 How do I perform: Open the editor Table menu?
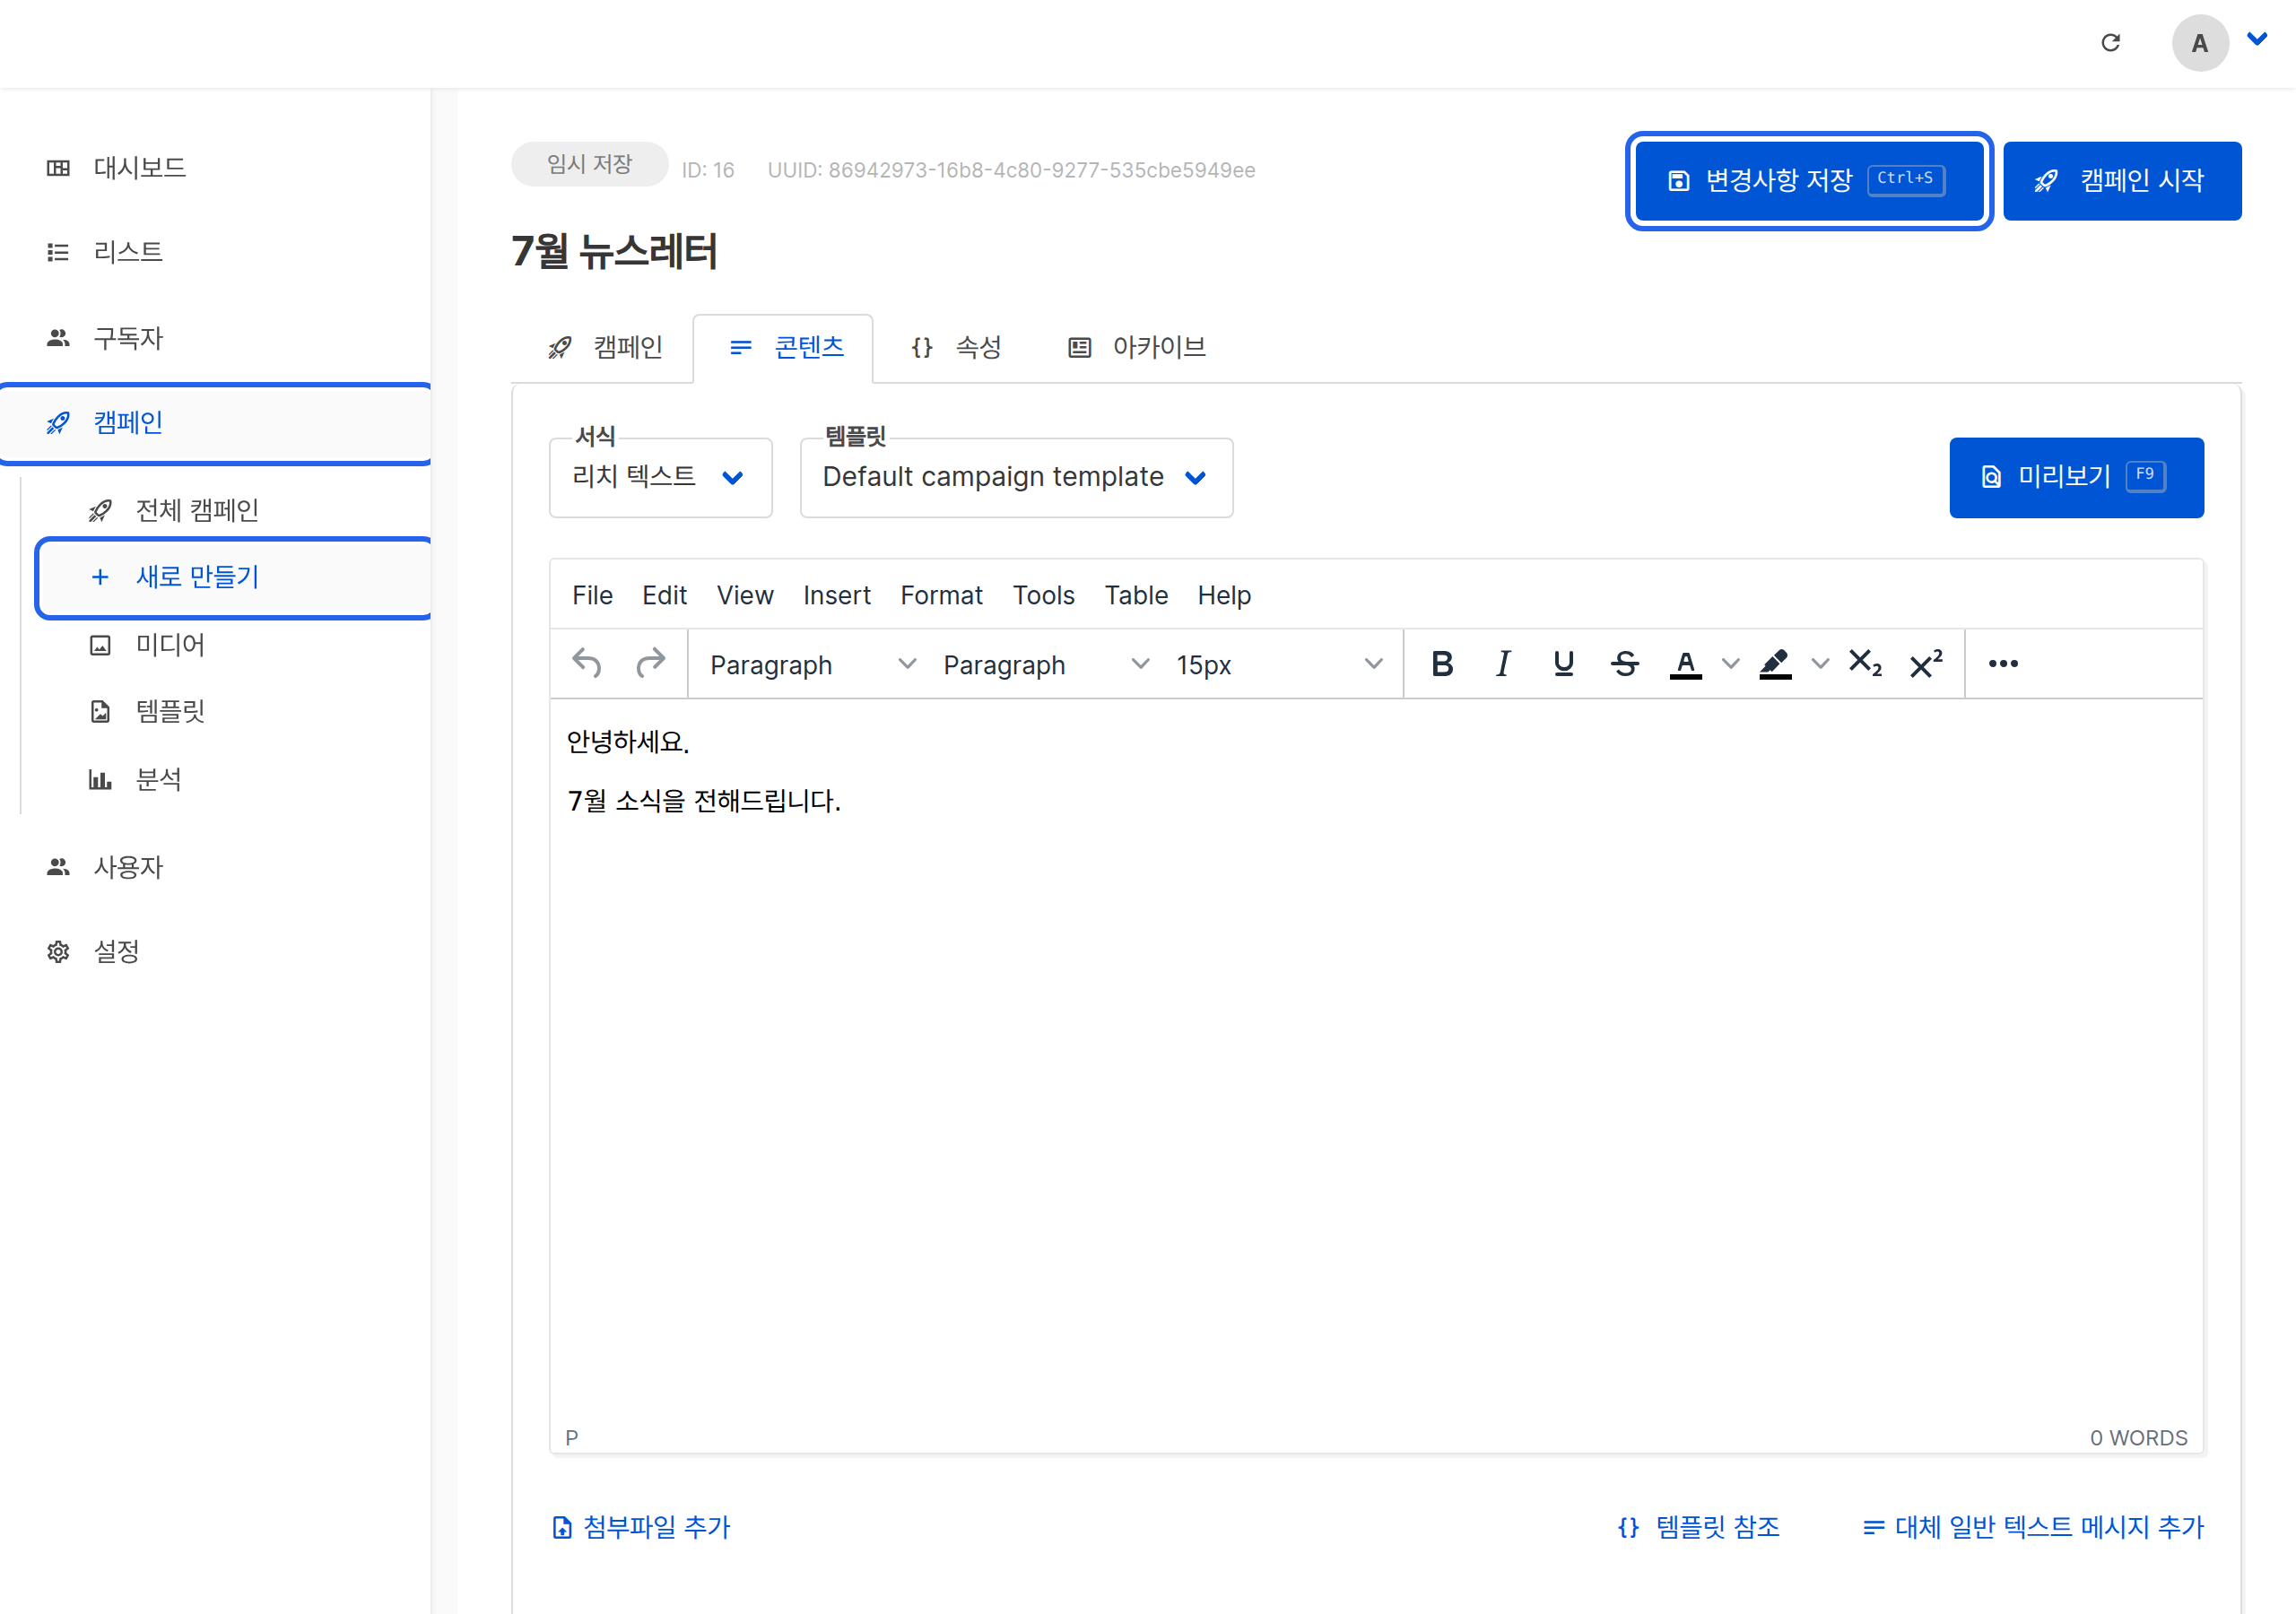click(x=1136, y=595)
